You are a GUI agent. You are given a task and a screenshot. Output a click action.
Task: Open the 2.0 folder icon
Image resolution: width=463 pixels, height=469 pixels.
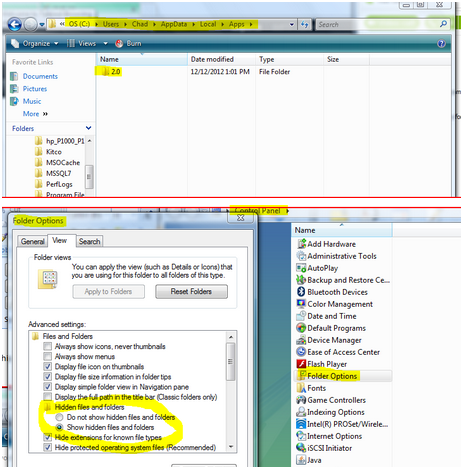pos(105,71)
